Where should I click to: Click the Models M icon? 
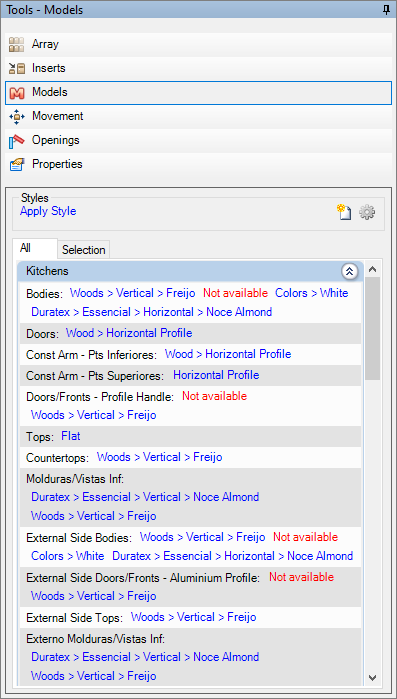[x=16, y=93]
